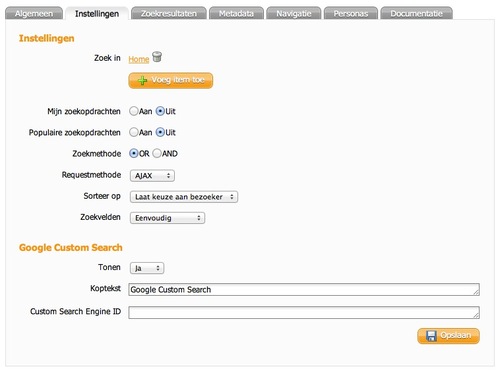Image resolution: width=500 pixels, height=375 pixels.
Task: Switch to the Zoekresultaten tab
Action: [169, 13]
